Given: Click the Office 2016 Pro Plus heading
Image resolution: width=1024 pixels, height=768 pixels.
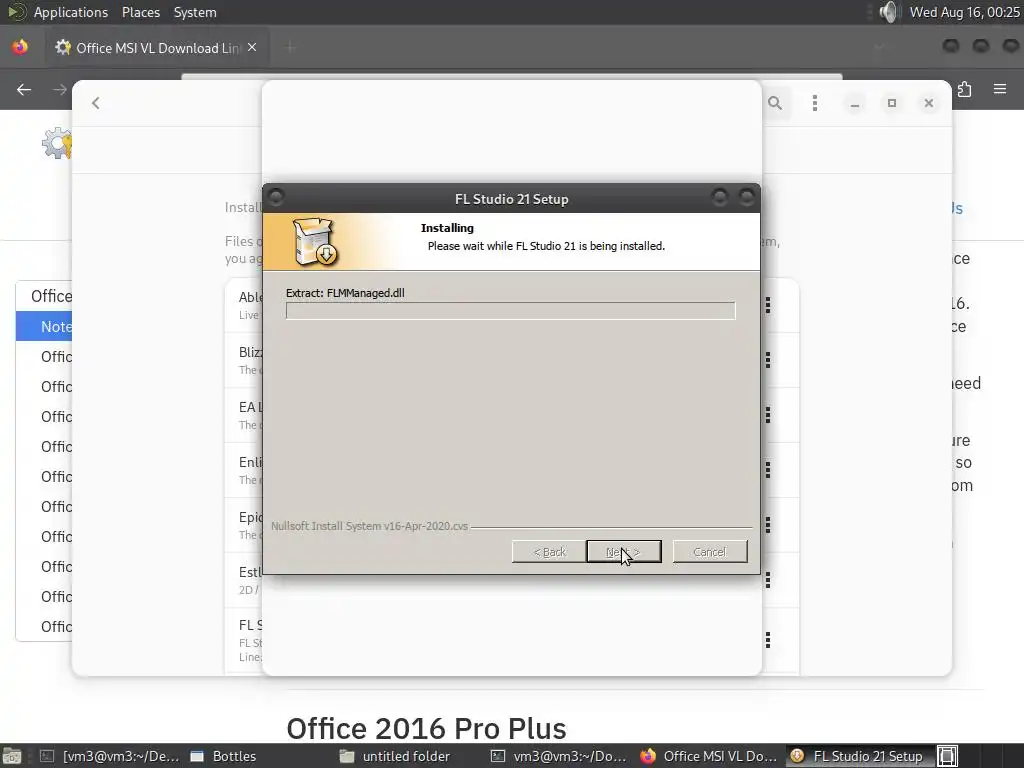Looking at the screenshot, I should pos(426,728).
